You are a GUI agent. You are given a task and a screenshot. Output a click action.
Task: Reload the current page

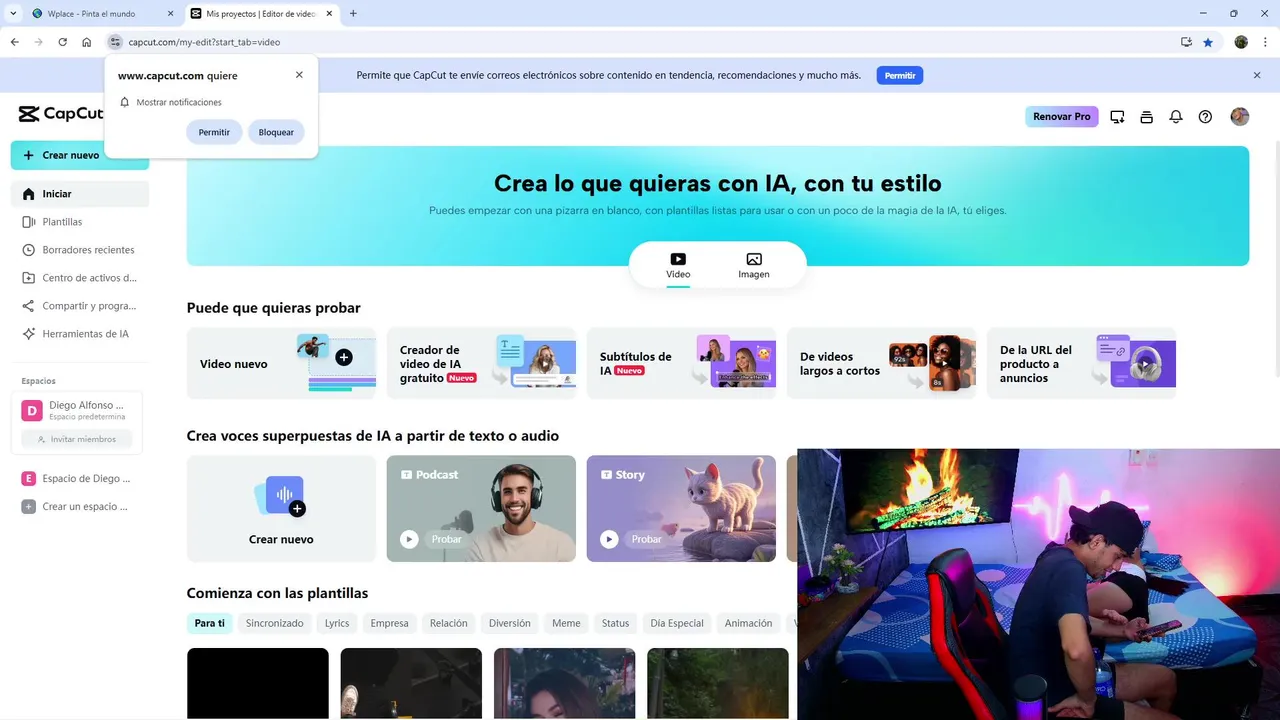click(x=62, y=42)
